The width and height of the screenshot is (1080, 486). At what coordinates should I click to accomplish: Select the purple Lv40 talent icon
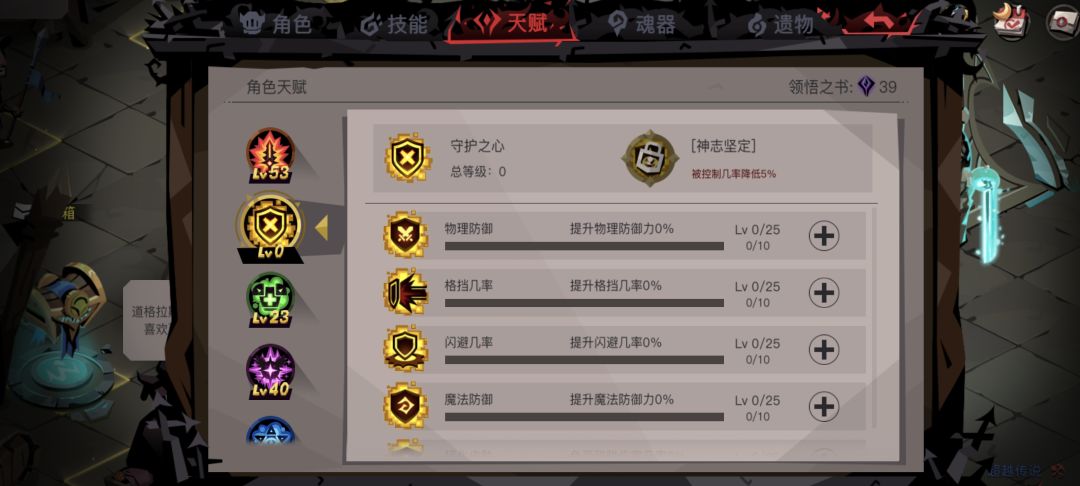[x=271, y=372]
